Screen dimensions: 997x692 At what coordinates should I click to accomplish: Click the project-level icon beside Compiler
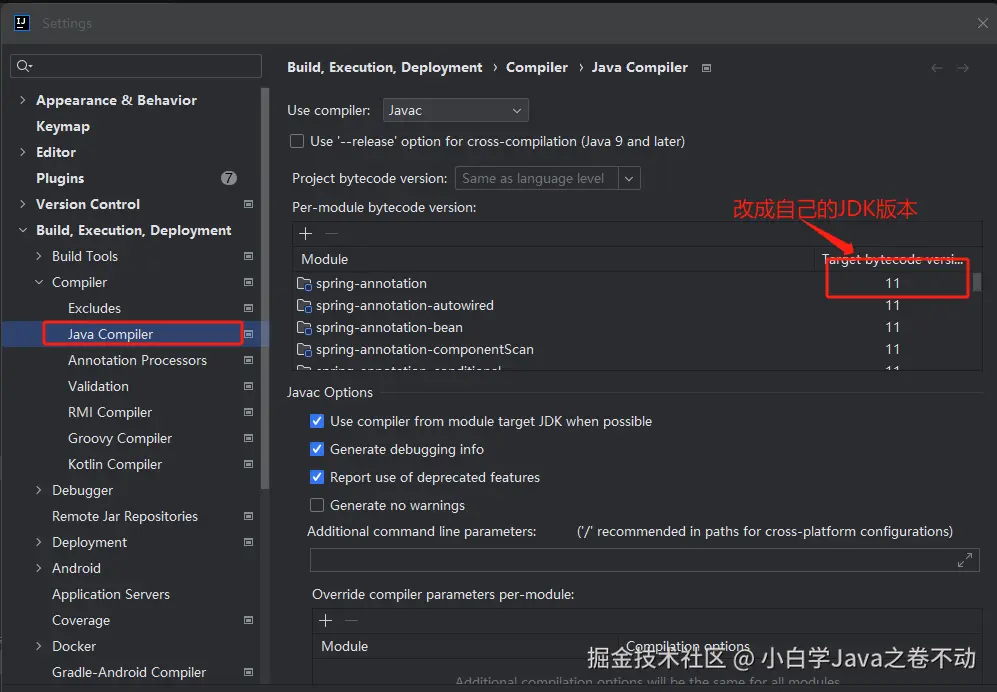(x=249, y=282)
